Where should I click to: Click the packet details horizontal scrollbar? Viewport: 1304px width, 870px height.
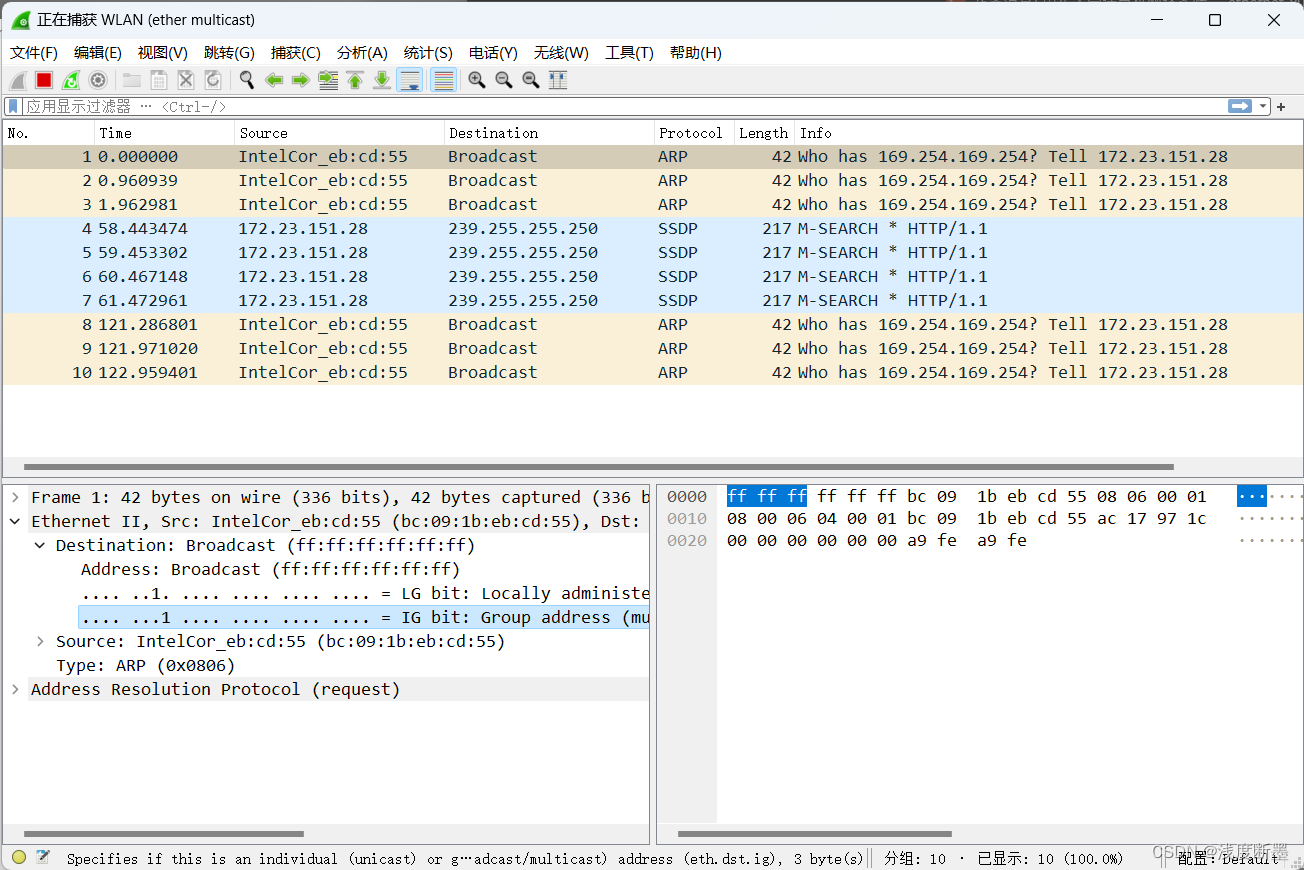tap(164, 833)
